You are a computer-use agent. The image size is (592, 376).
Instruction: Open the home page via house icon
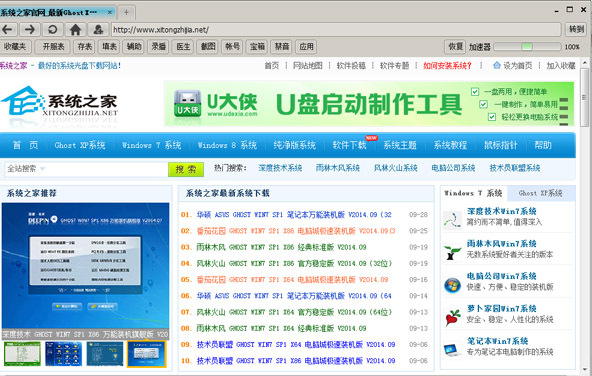(75, 29)
